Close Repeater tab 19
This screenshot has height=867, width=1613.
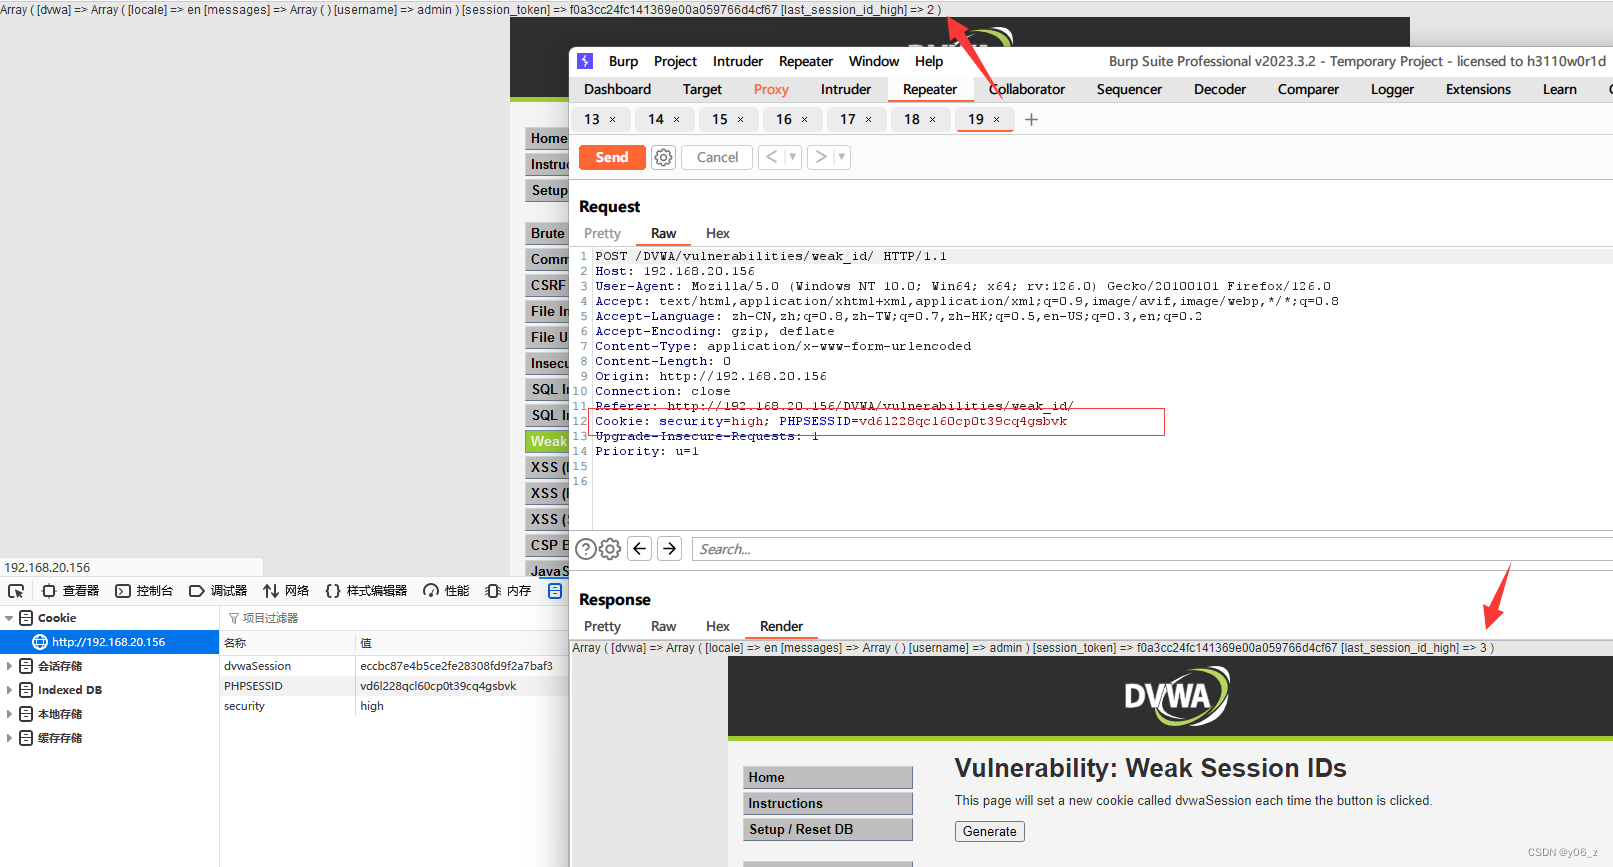coord(997,120)
